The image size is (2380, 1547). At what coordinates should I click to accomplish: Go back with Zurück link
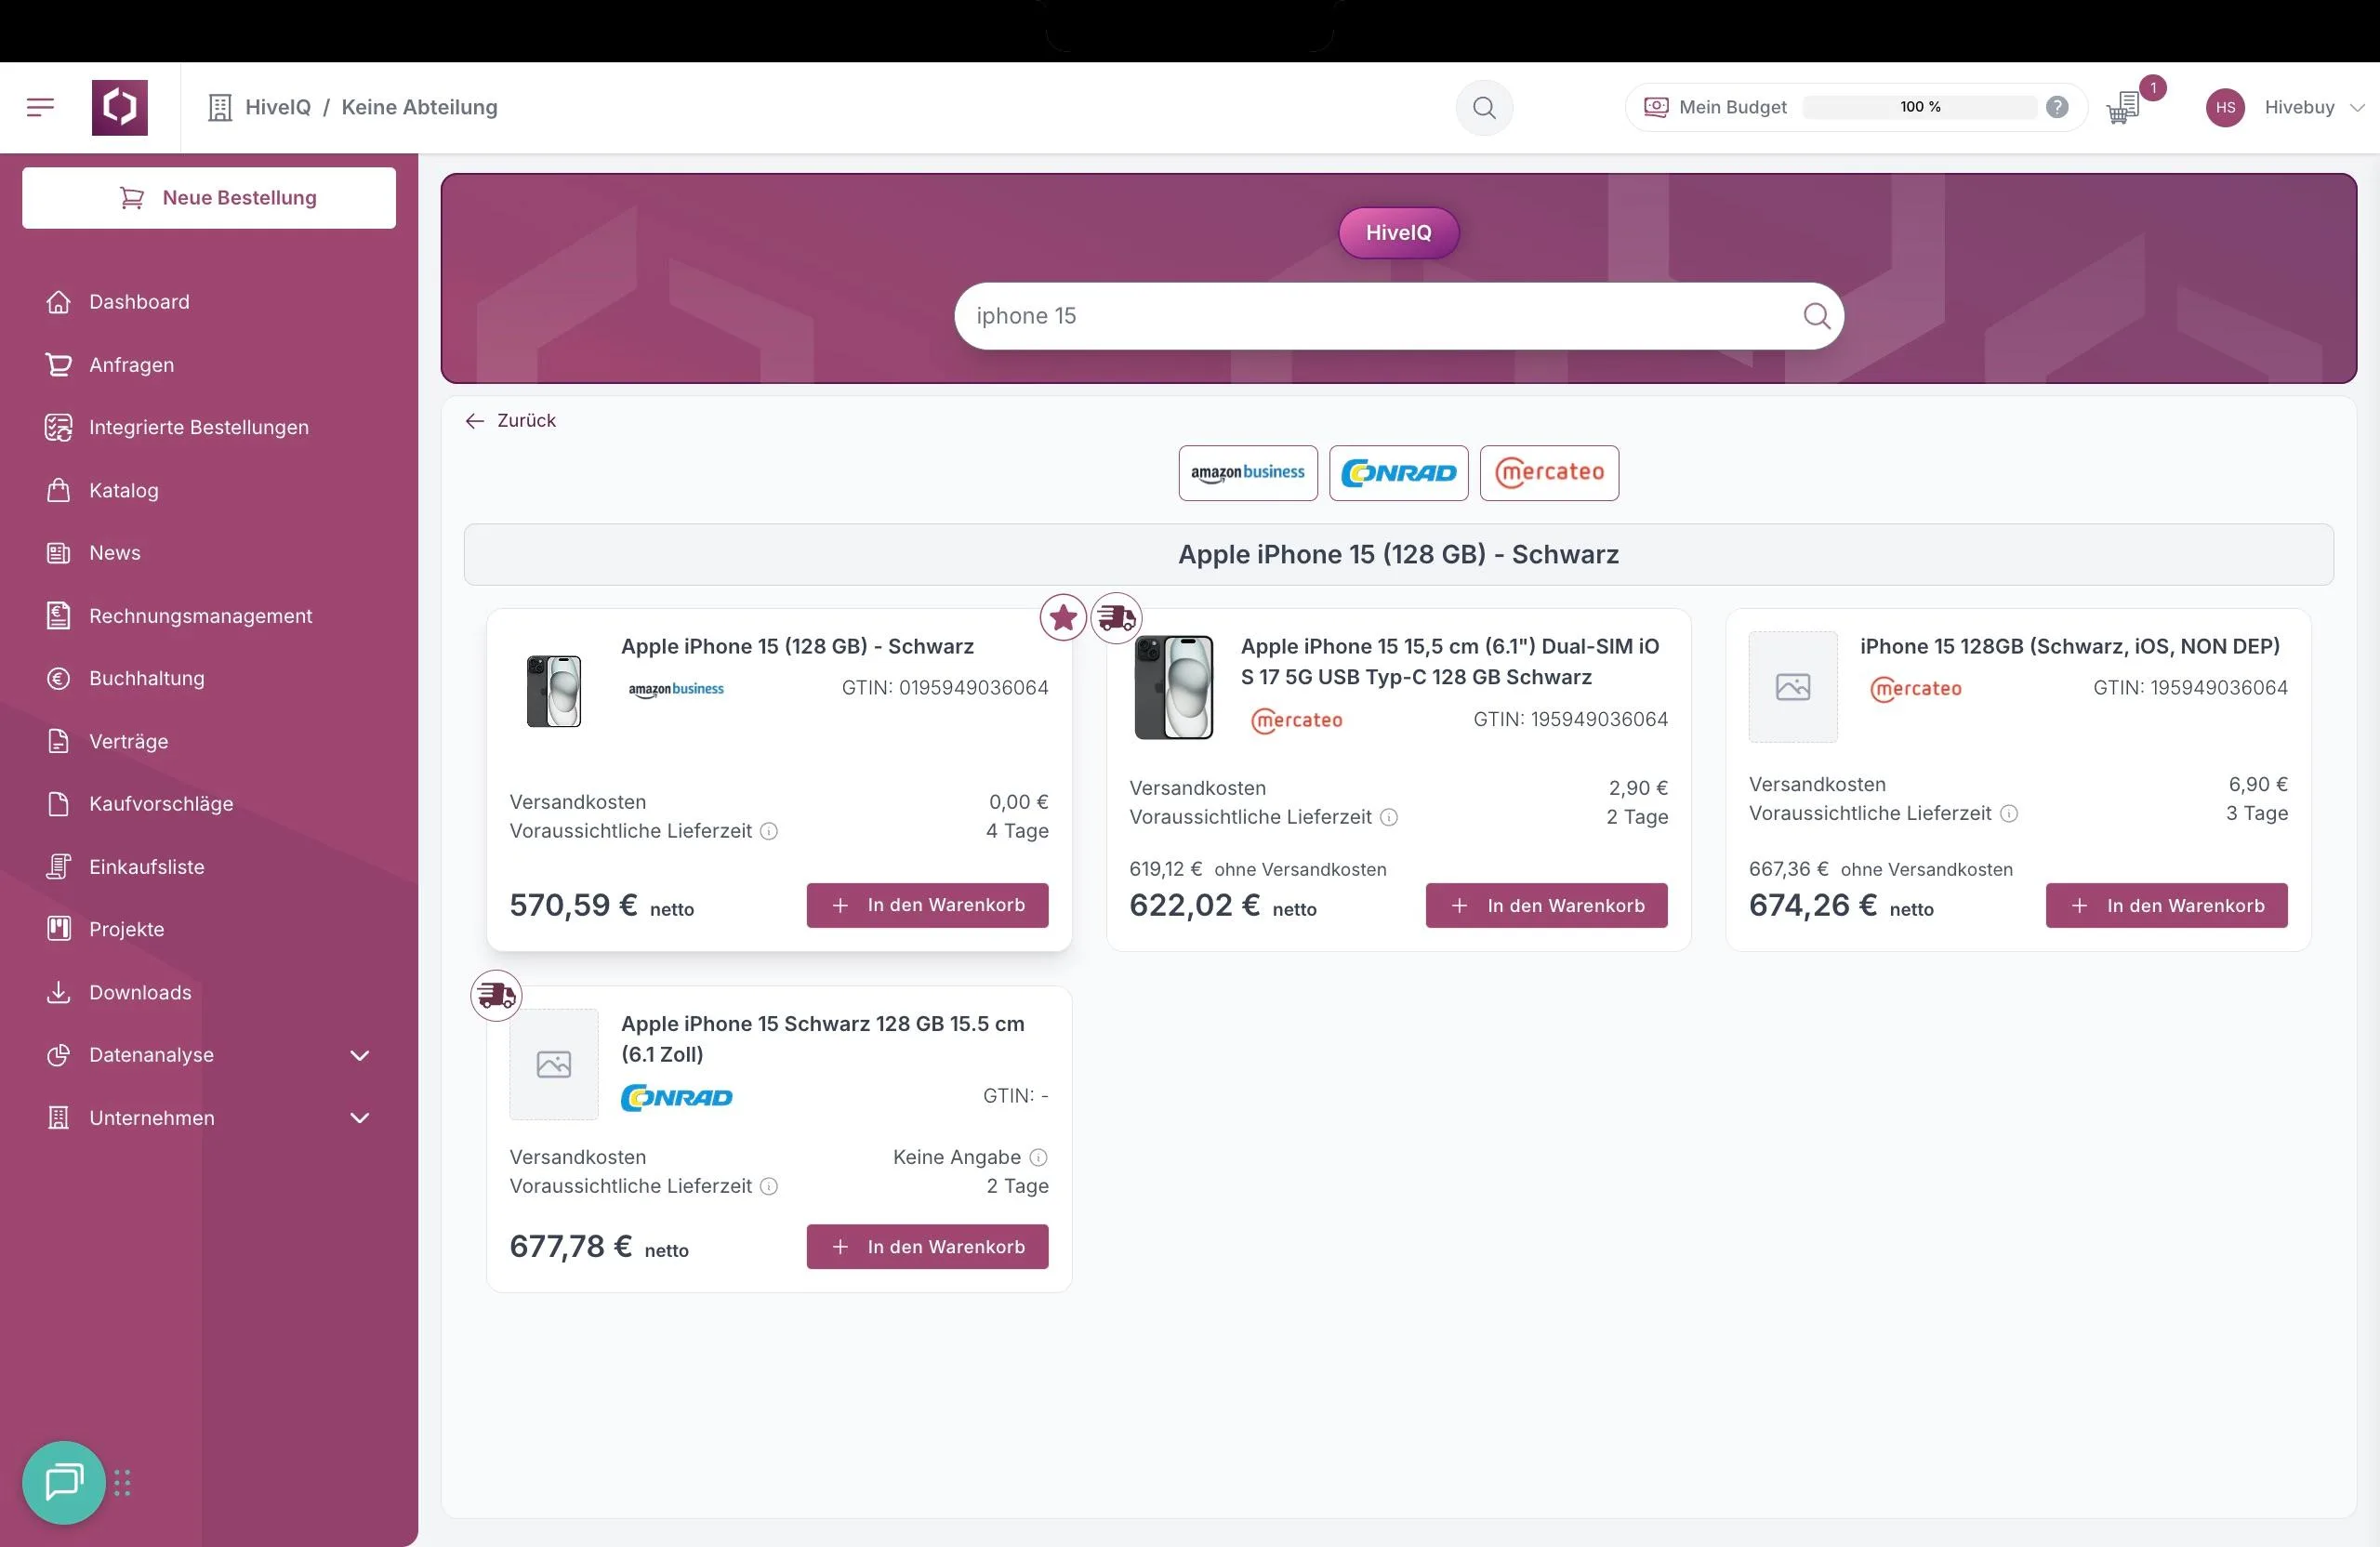point(510,421)
